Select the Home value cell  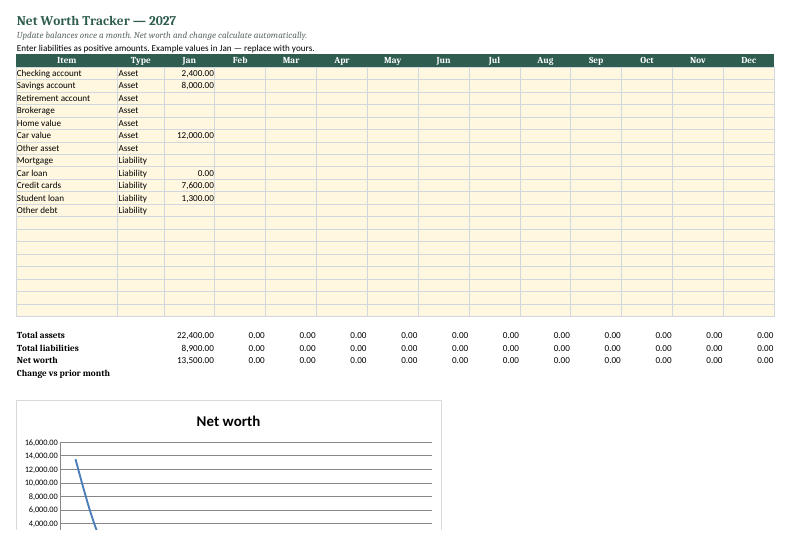[x=67, y=123]
